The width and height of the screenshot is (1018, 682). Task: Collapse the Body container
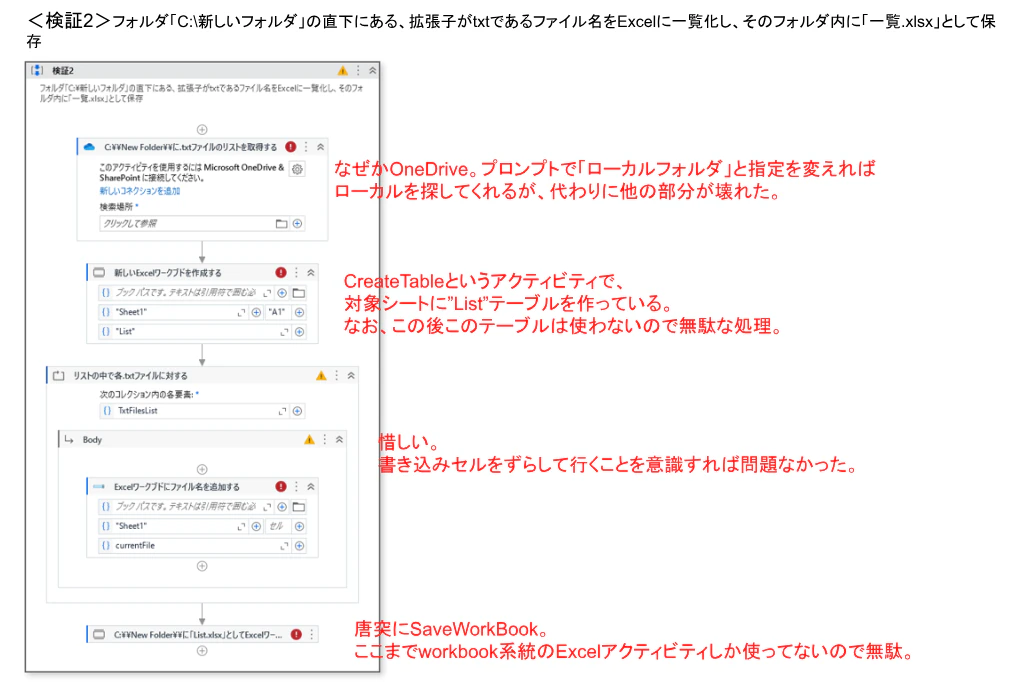pos(340,440)
